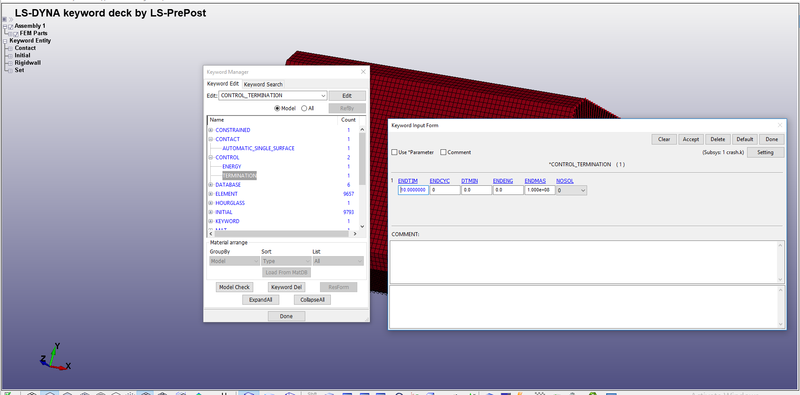The height and width of the screenshot is (395, 800).
Task: Click the horizontal scrollbar of the keyword list
Action: click(x=283, y=233)
